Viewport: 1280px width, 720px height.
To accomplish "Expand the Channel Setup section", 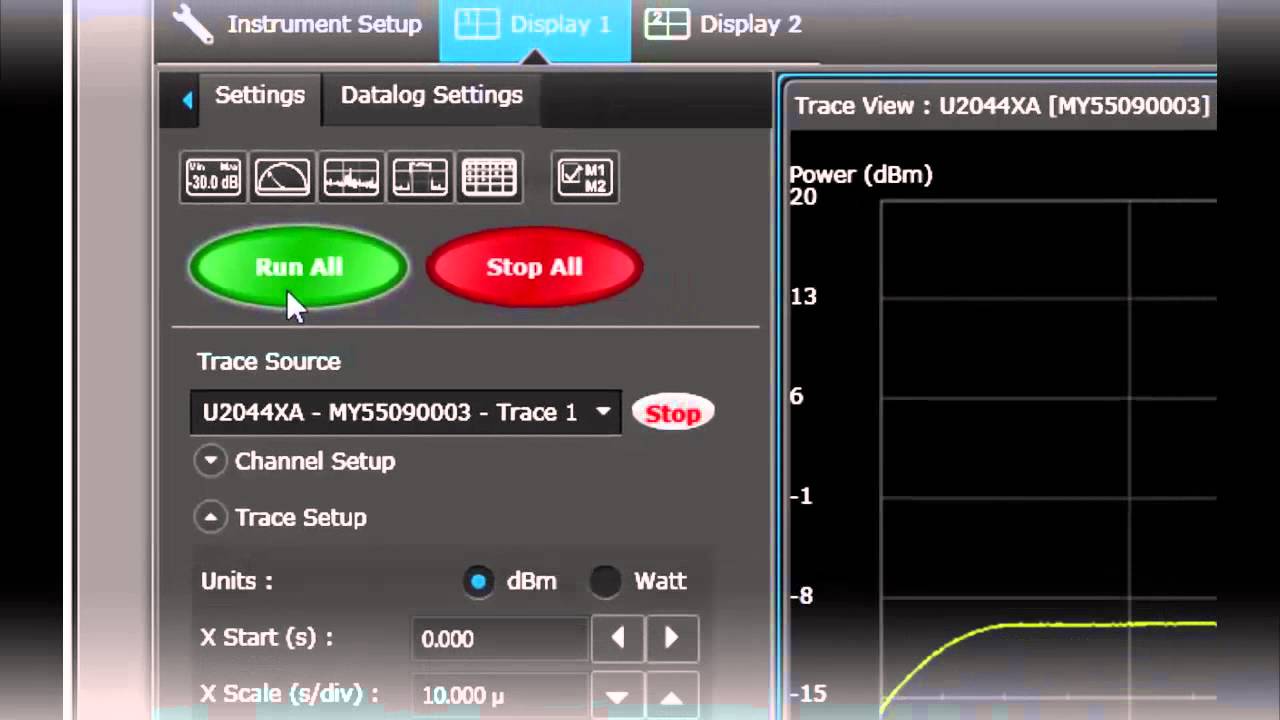I will (x=211, y=461).
